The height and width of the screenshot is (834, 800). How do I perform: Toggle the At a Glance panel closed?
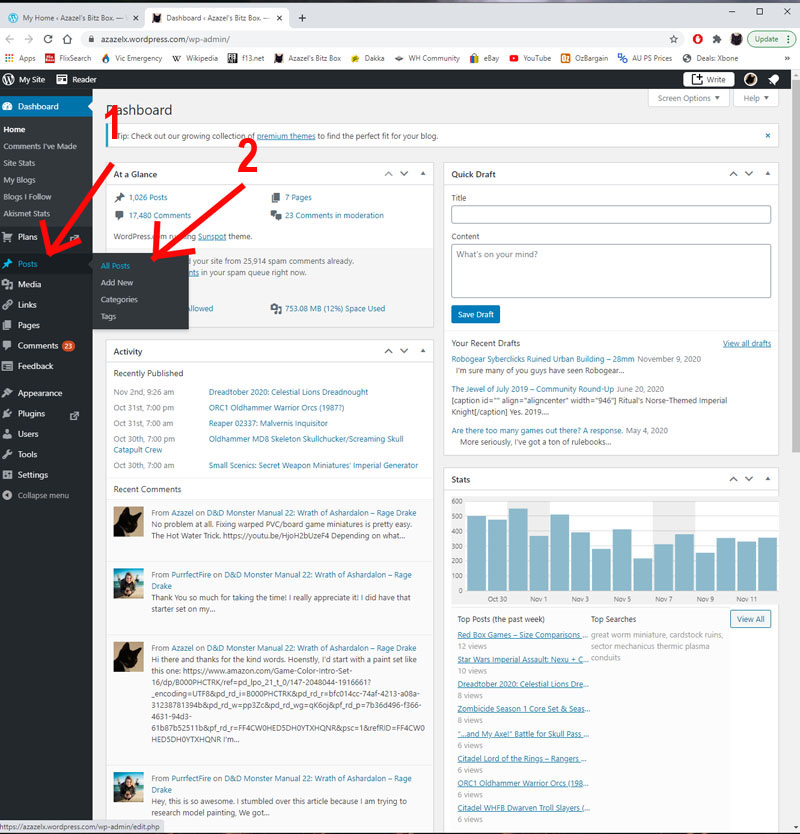coord(423,174)
